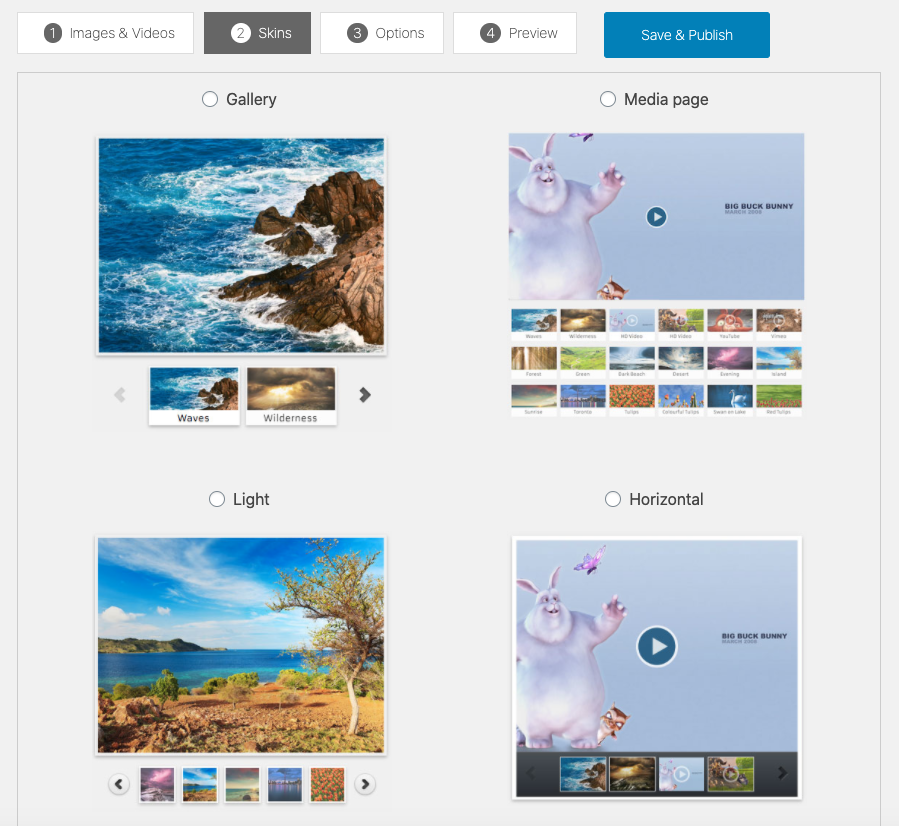This screenshot has height=826, width=899.
Task: Select the Gallery skin radio button
Action: pyautogui.click(x=210, y=99)
